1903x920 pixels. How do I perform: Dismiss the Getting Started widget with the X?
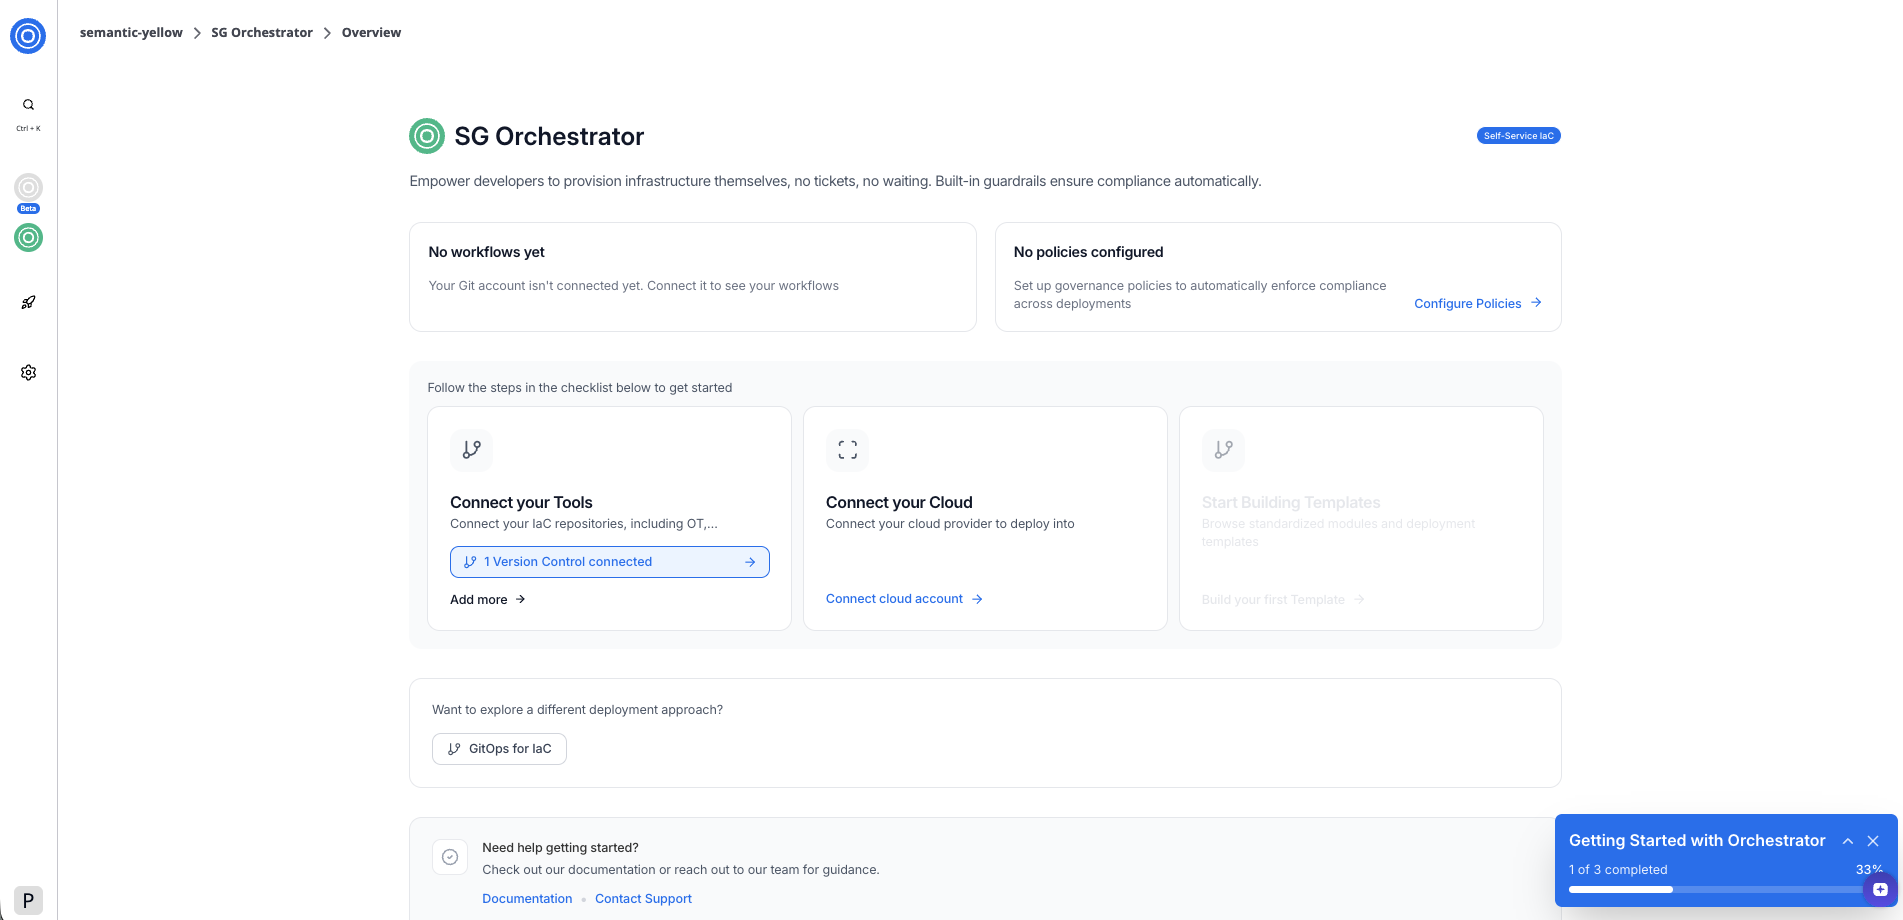point(1873,841)
